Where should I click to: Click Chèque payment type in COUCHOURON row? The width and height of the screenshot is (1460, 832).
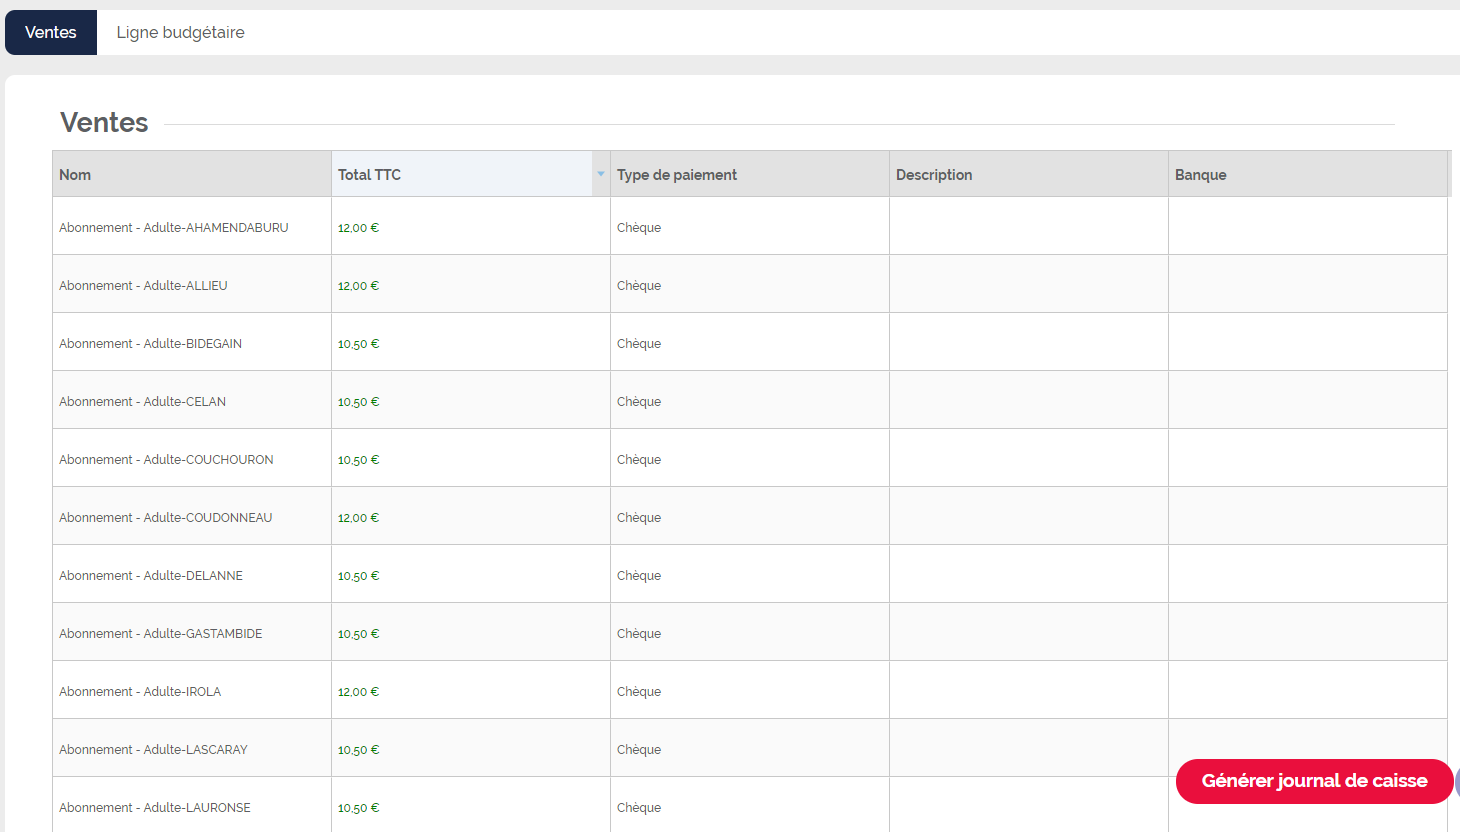point(639,460)
